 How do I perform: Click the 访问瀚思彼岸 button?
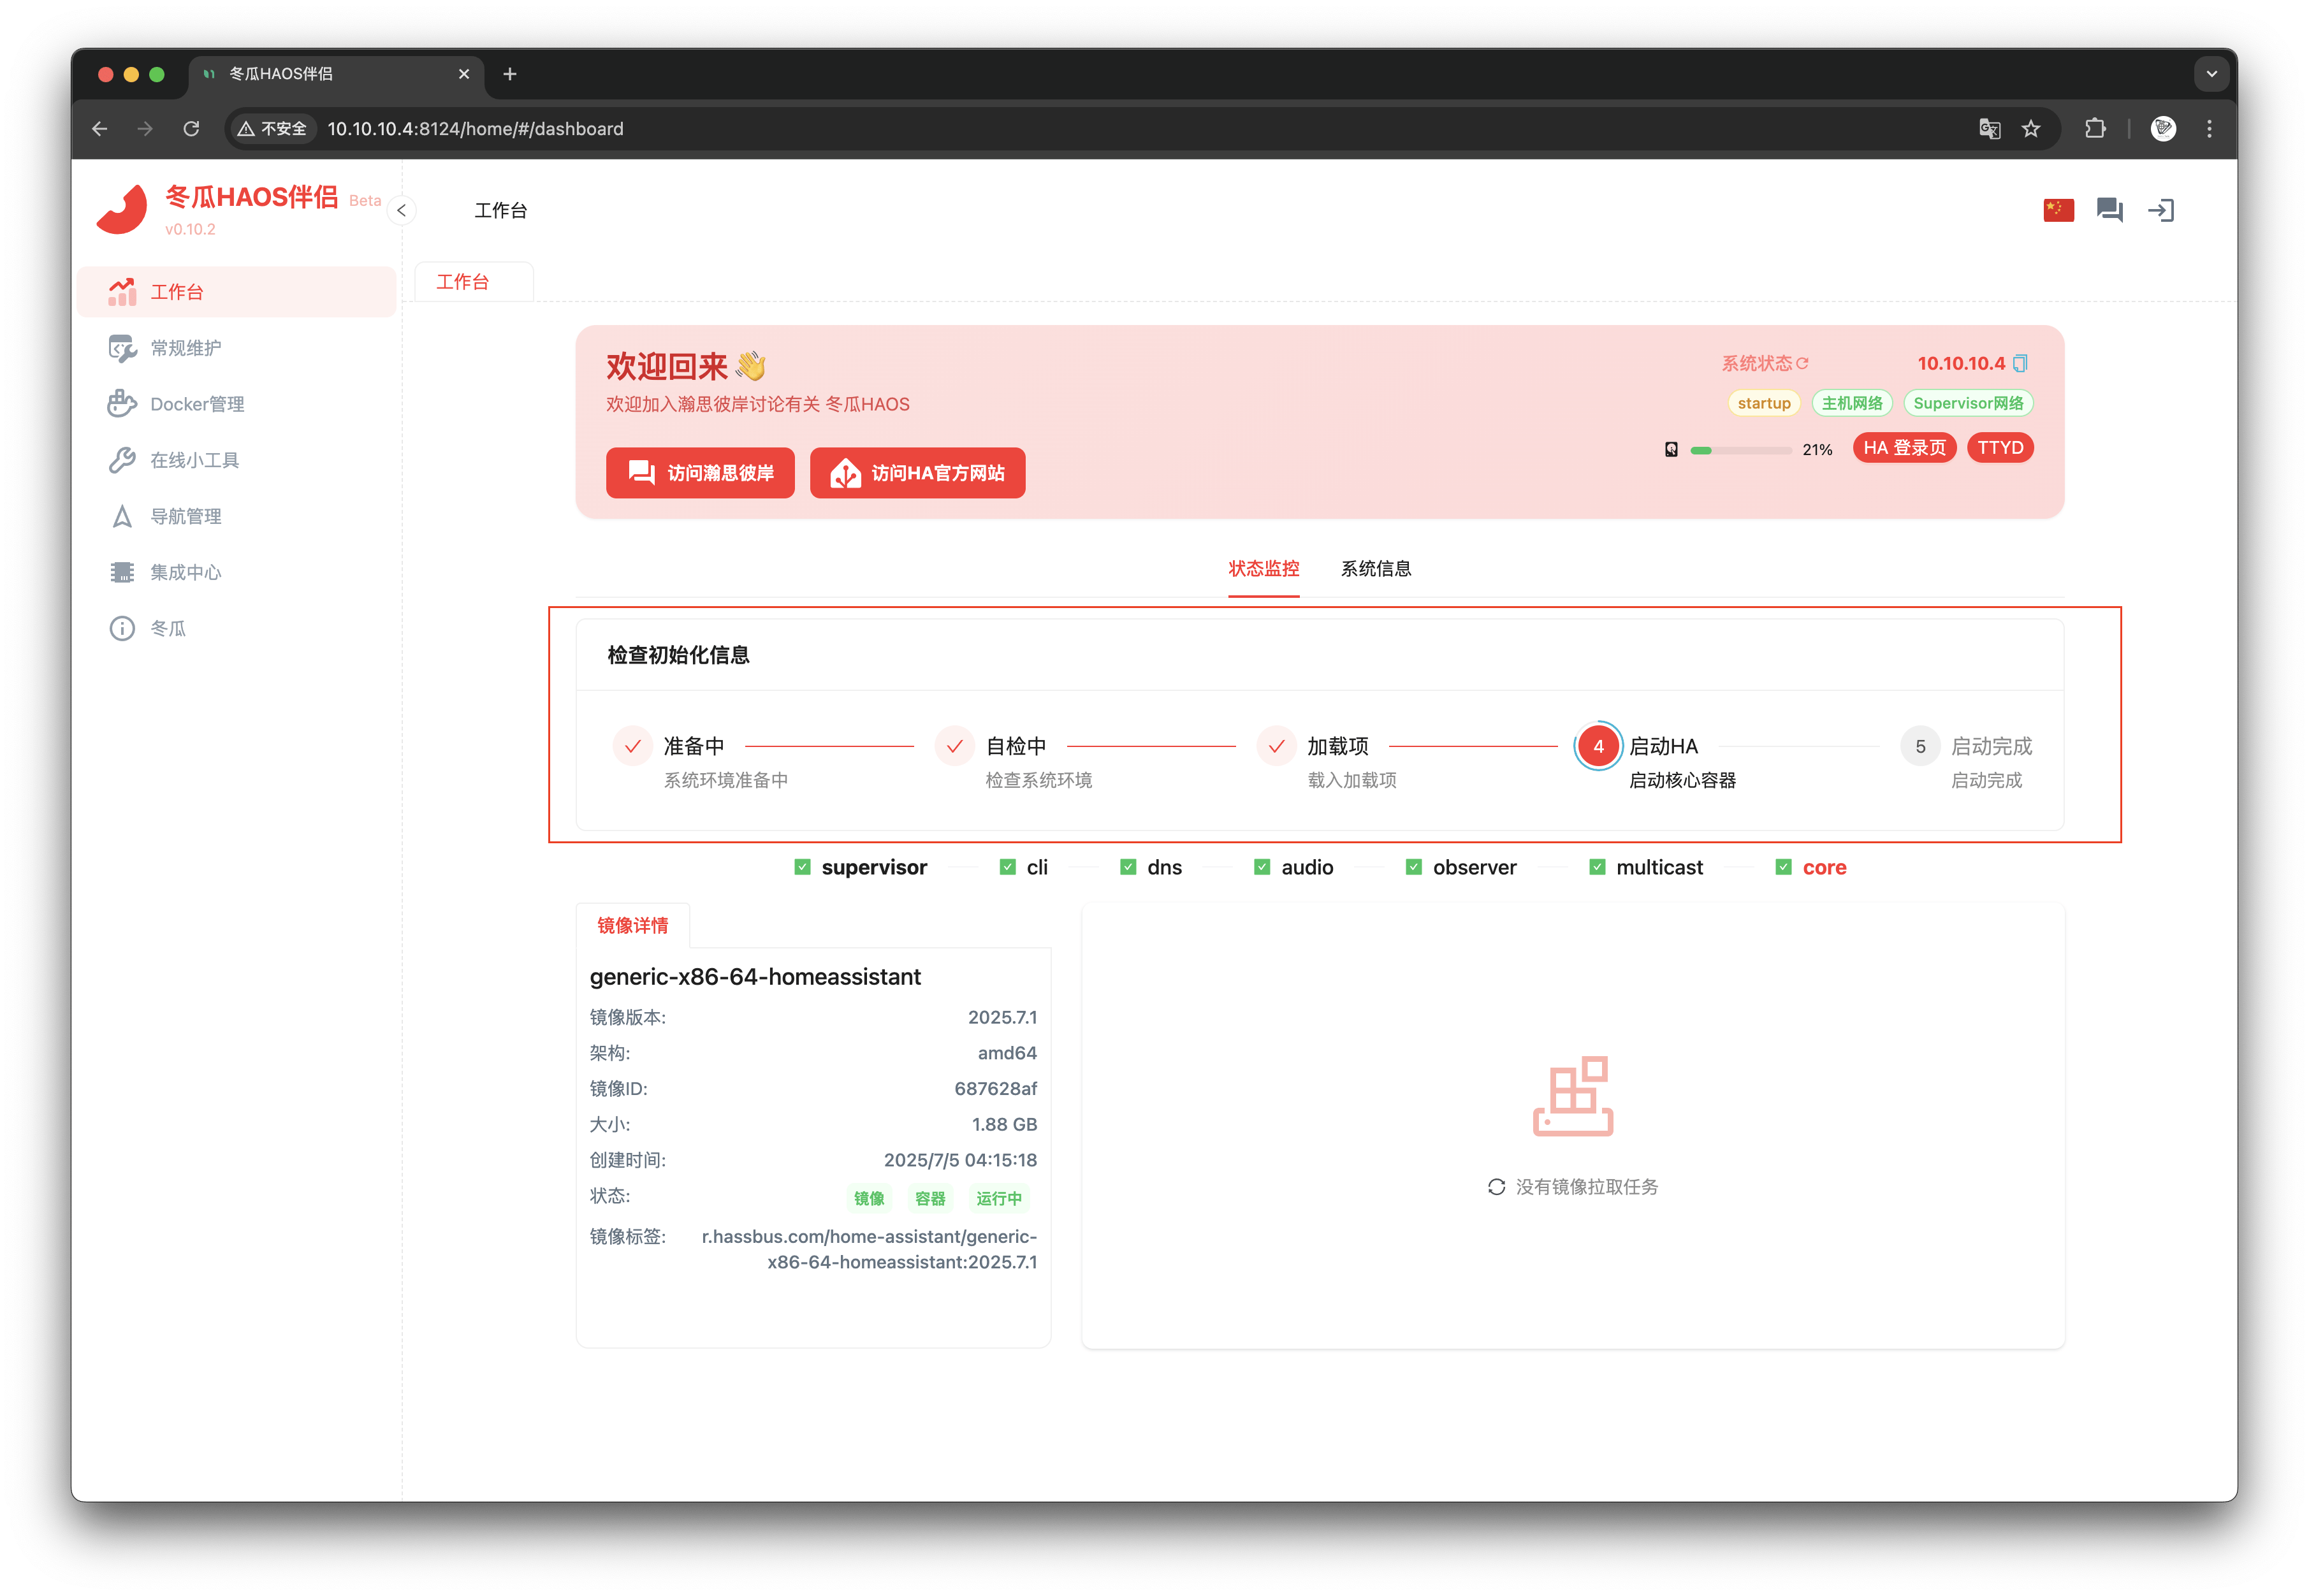700,473
